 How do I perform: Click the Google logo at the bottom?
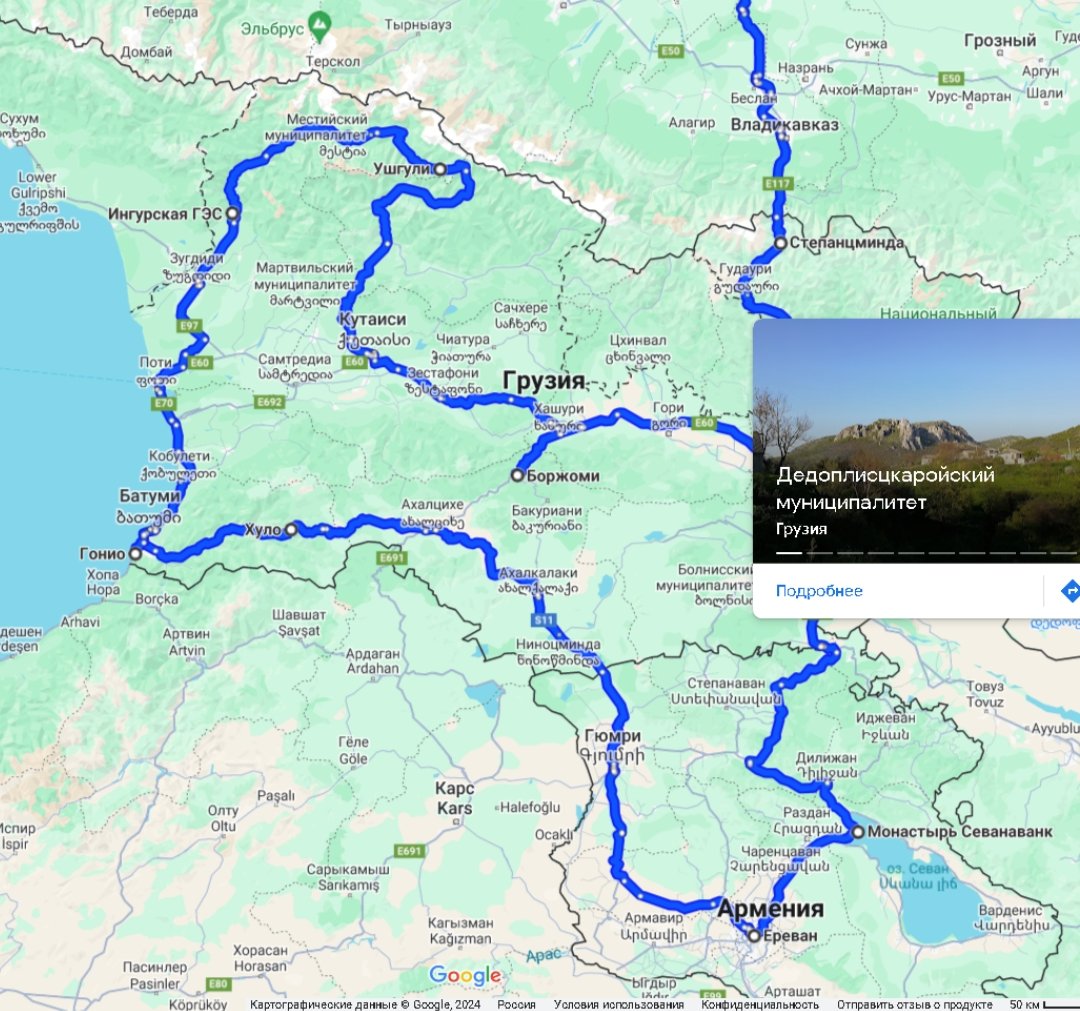click(466, 975)
